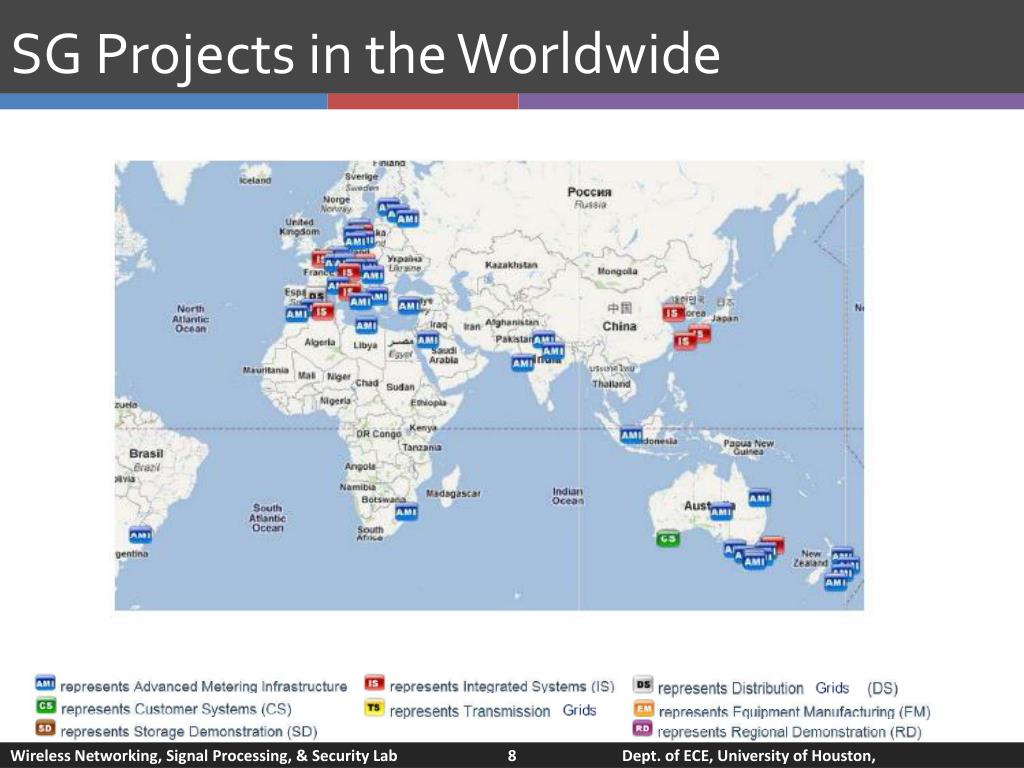Click the AMI legend icon for Advanced Metering Infrastructure
The height and width of the screenshot is (768, 1024).
45,684
